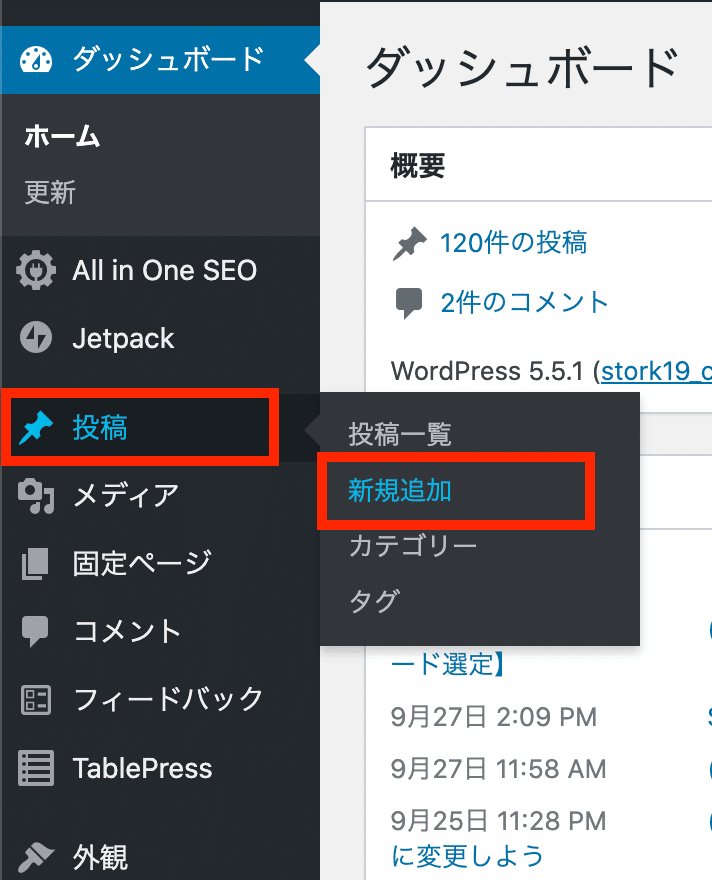This screenshot has width=712, height=880.
Task: Choose 新規追加 from the flyout submenu
Action: coord(399,491)
